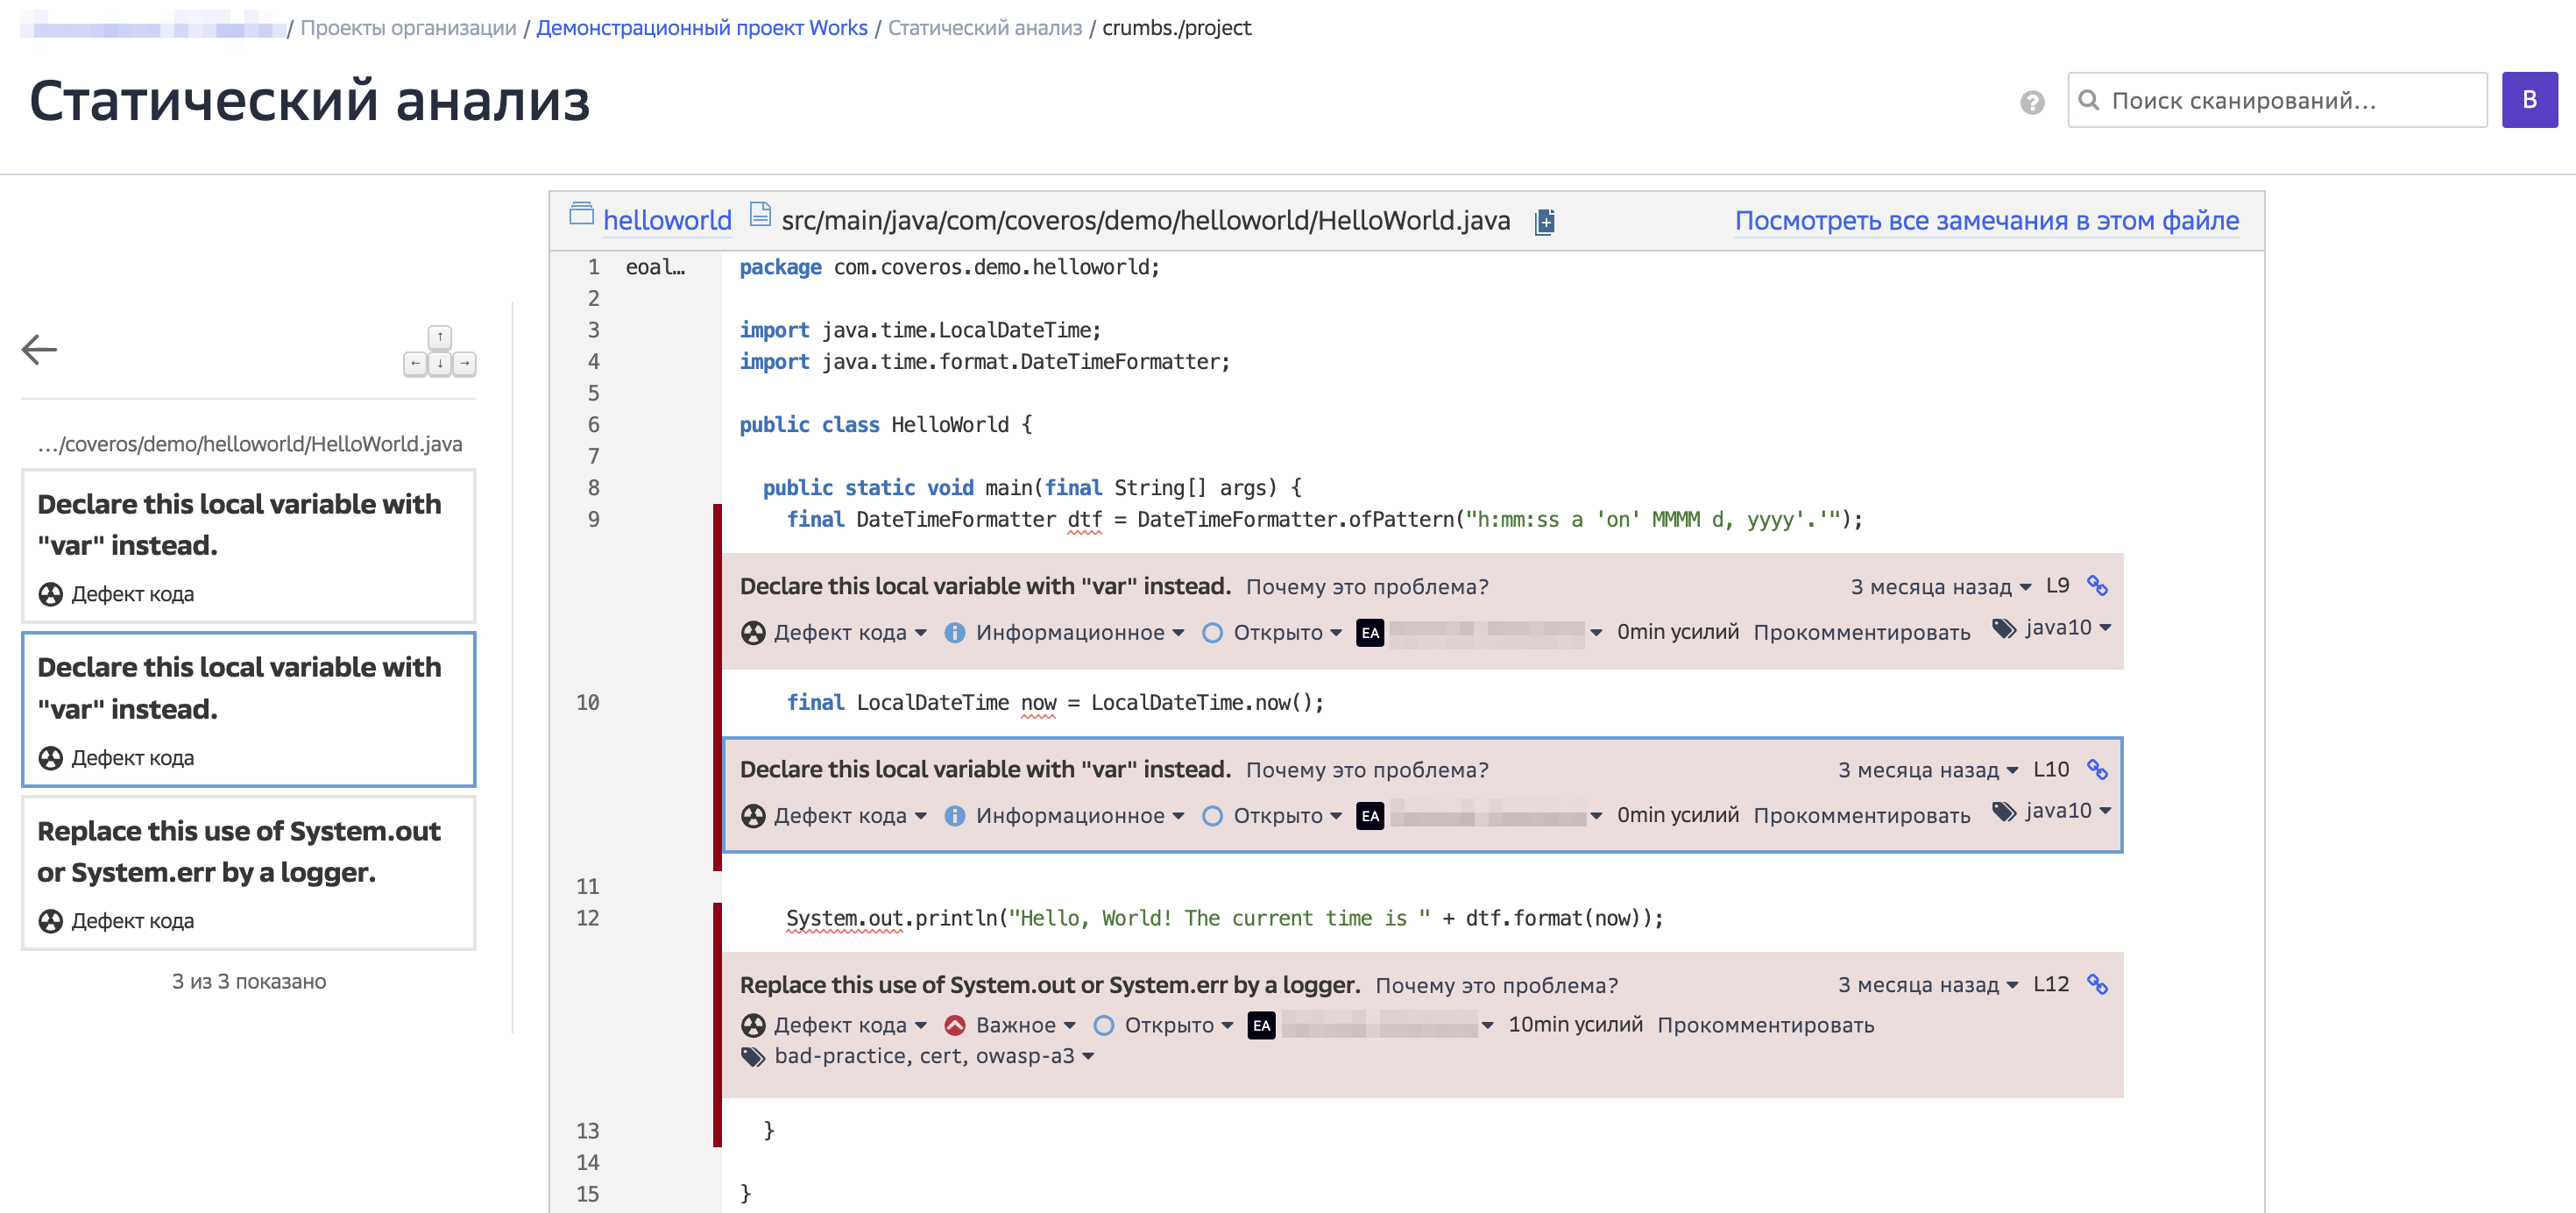Viewport: 2576px width, 1213px height.
Task: Copy file path using the icon after HelloWorld.java
Action: 1544,221
